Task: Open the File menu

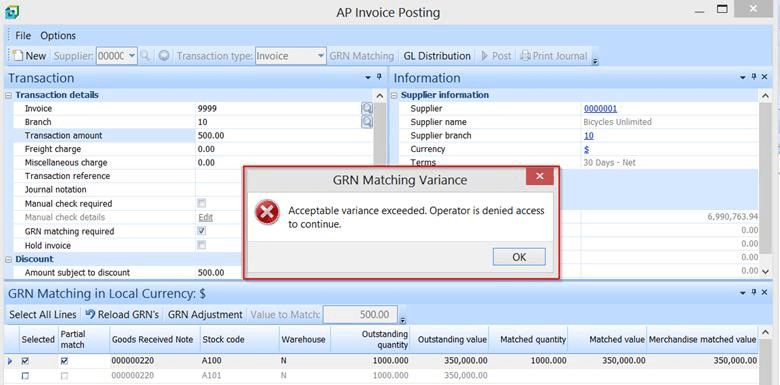Action: pos(23,36)
